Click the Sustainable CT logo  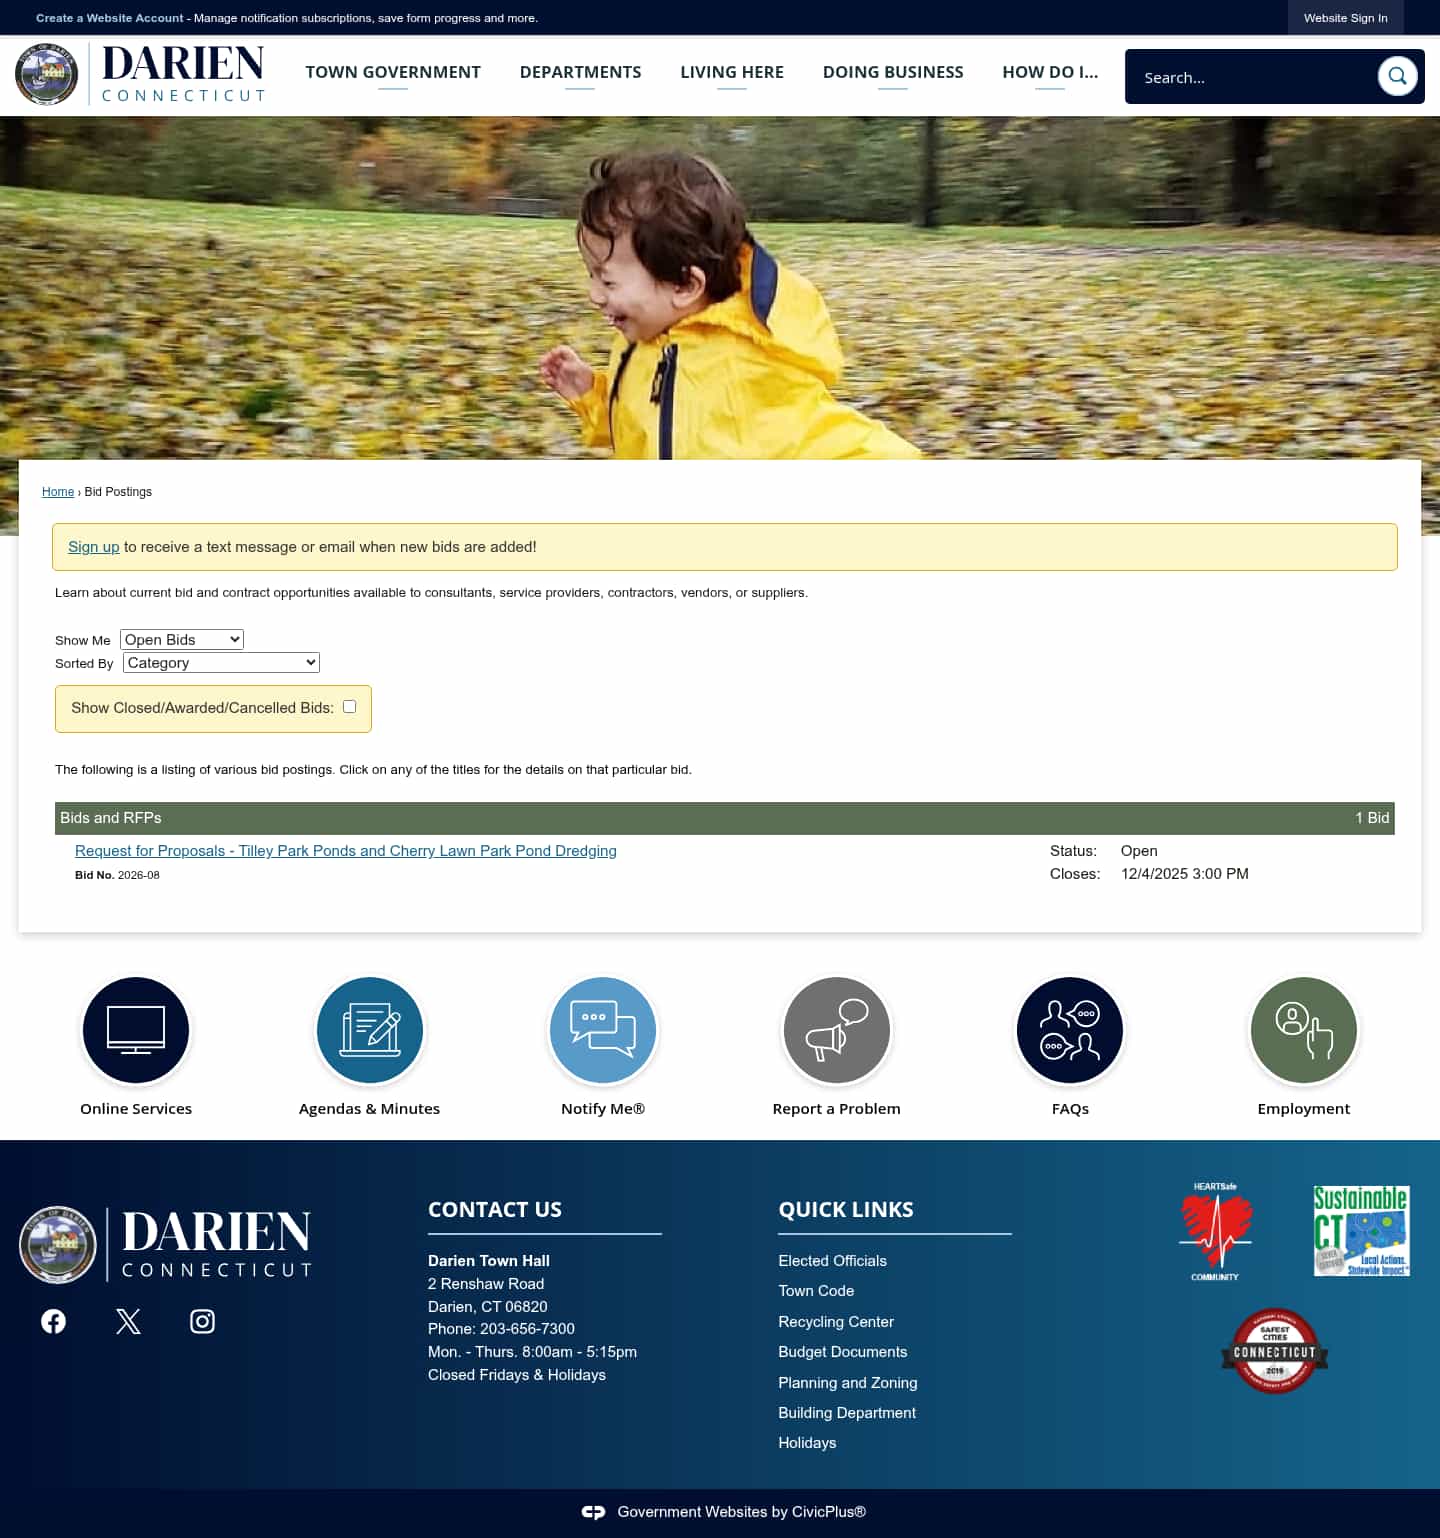[x=1361, y=1231]
